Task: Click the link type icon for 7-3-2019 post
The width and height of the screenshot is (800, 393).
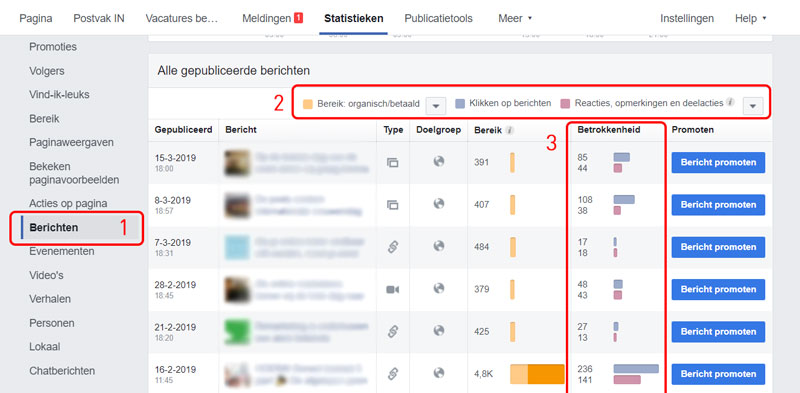Action: (392, 247)
